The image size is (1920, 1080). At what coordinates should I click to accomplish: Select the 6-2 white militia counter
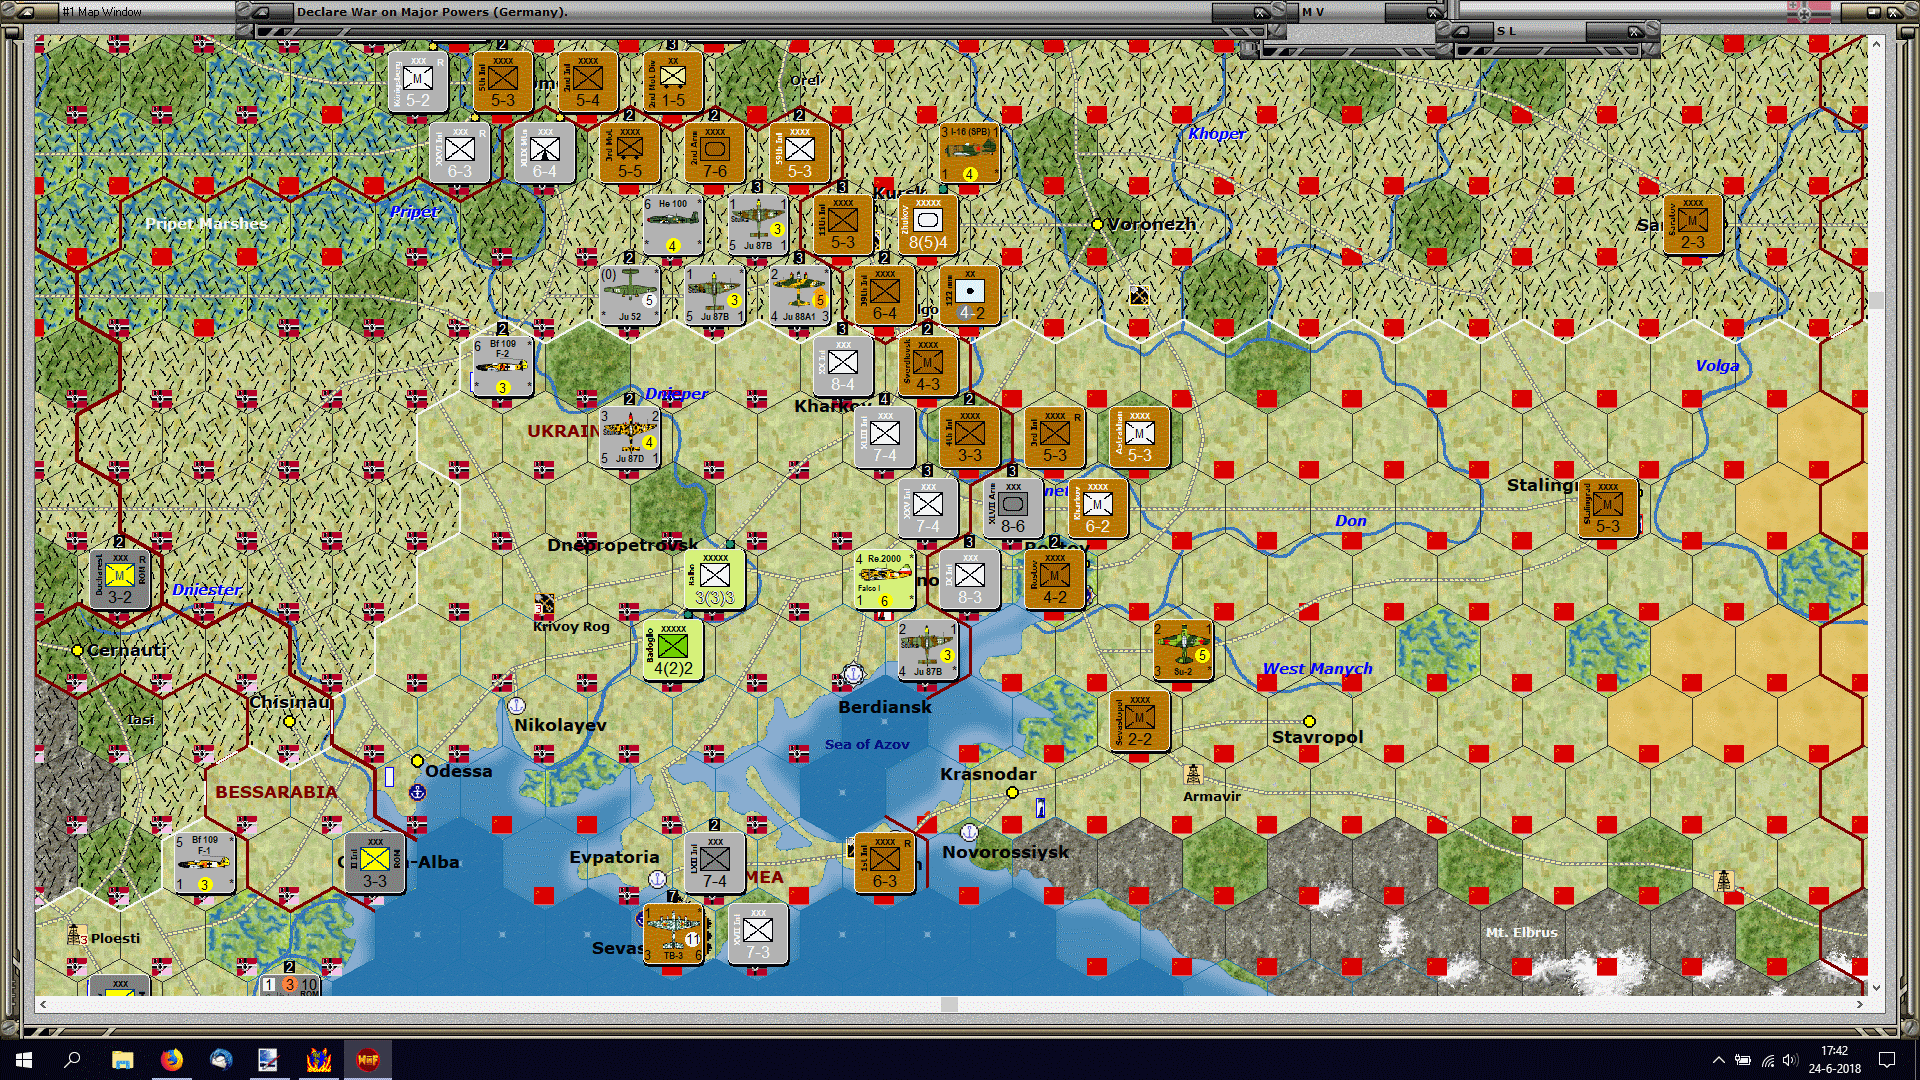pos(1097,508)
